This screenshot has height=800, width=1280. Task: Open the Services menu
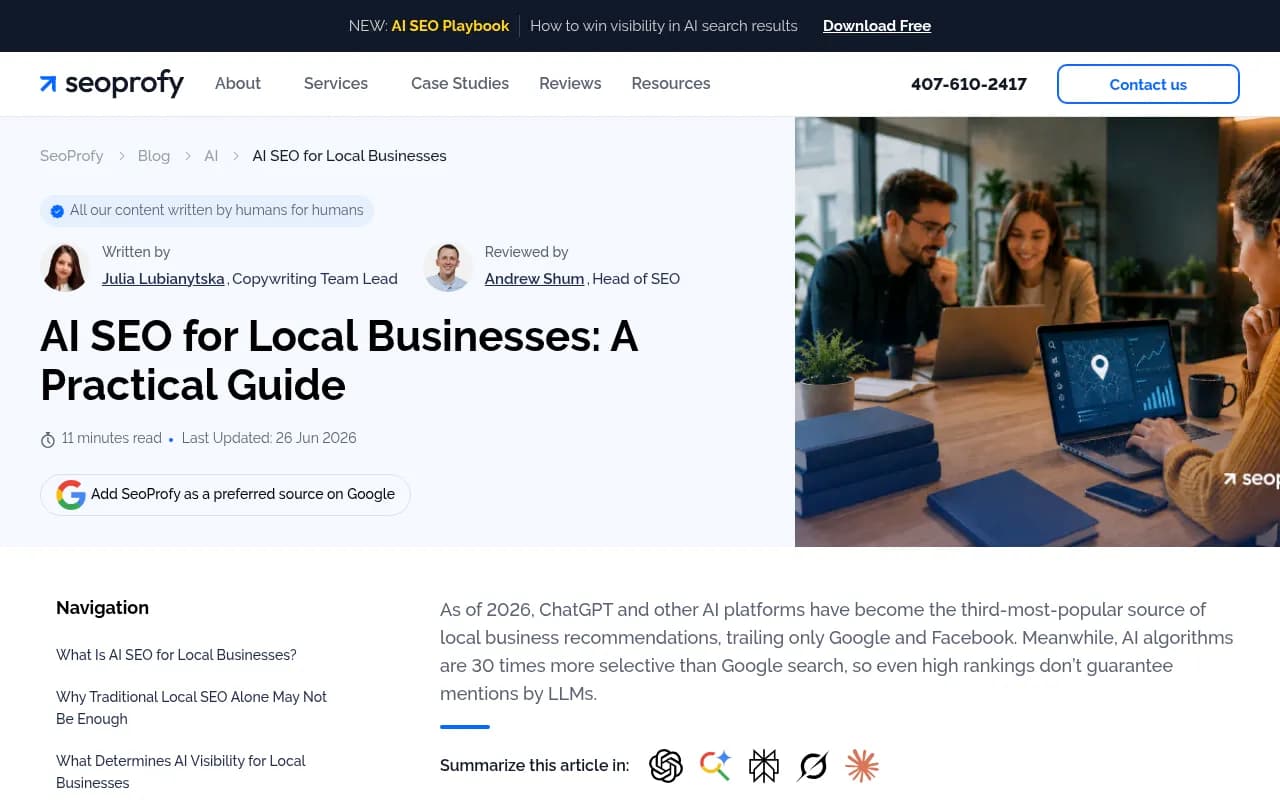[336, 84]
